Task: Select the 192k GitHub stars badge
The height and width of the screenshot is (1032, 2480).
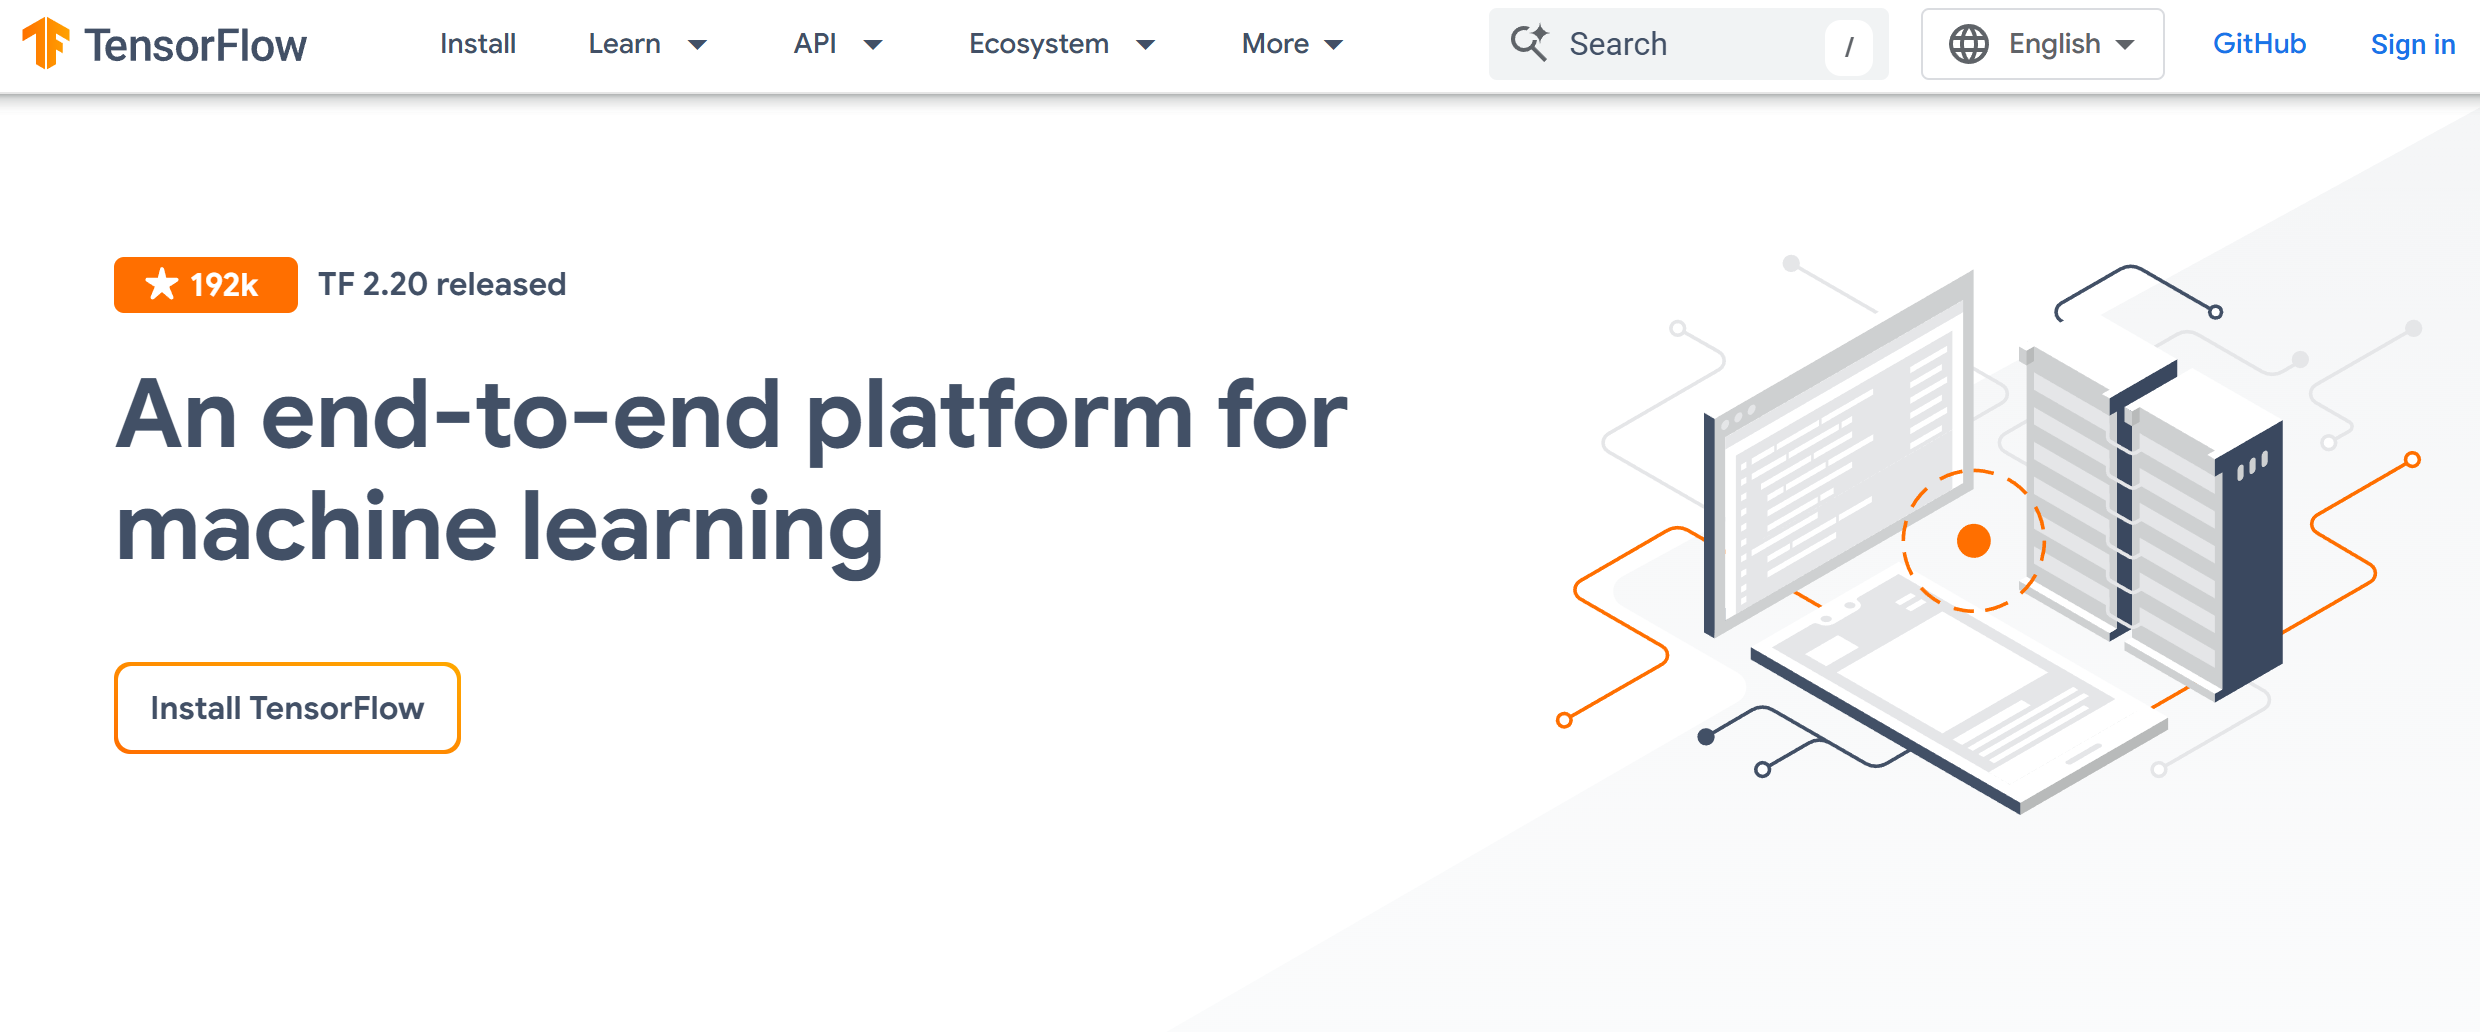Action: pyautogui.click(x=204, y=285)
